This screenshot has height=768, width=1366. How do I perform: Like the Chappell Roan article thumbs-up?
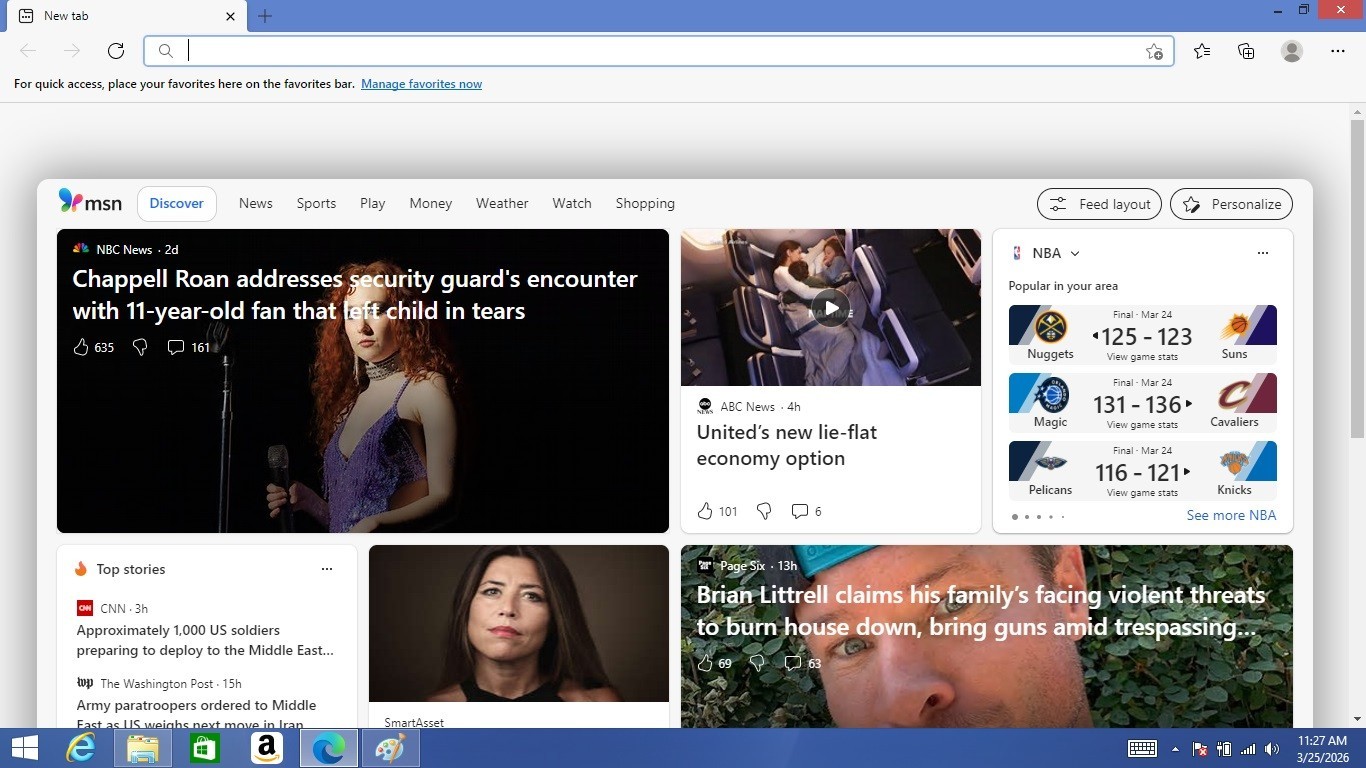(81, 347)
